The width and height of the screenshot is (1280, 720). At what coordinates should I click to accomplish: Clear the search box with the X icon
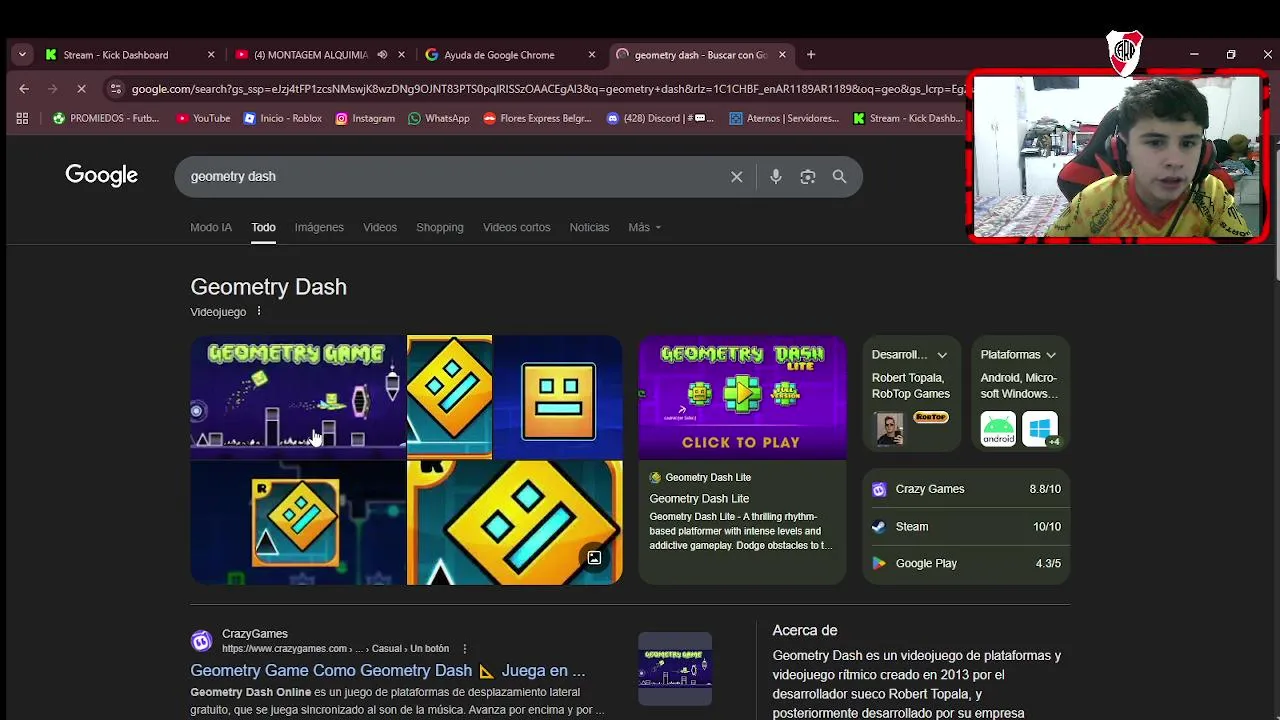coord(736,177)
